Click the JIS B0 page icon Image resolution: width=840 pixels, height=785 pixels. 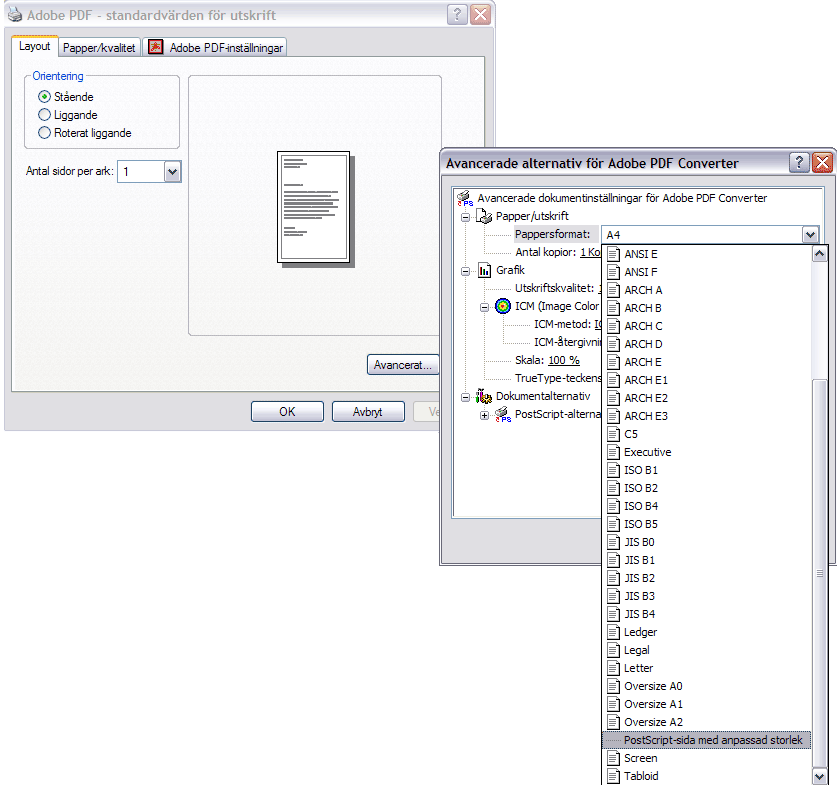(x=614, y=542)
